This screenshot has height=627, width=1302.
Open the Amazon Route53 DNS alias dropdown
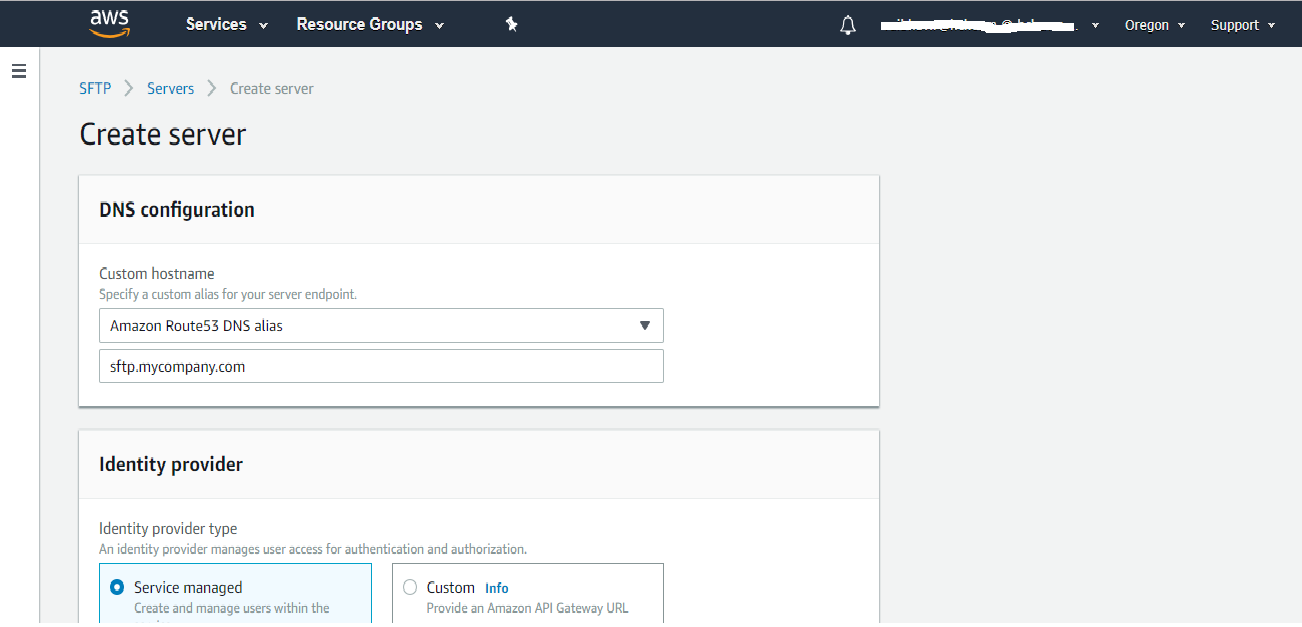click(380, 326)
